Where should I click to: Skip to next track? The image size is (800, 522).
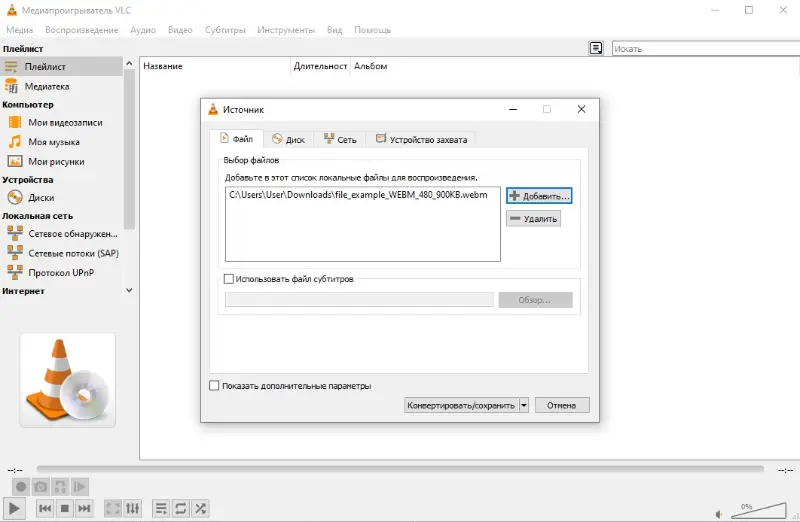pyautogui.click(x=84, y=508)
